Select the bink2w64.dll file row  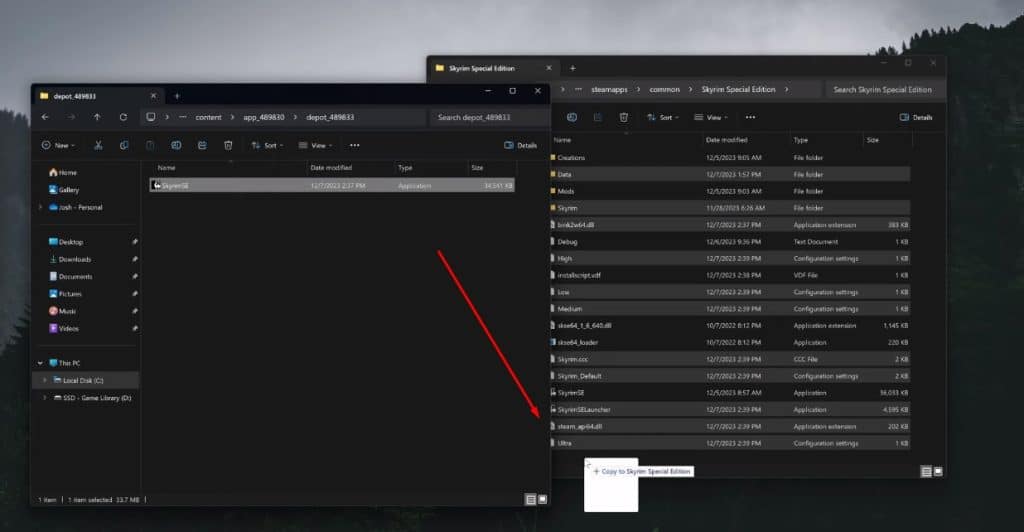pyautogui.click(x=730, y=225)
